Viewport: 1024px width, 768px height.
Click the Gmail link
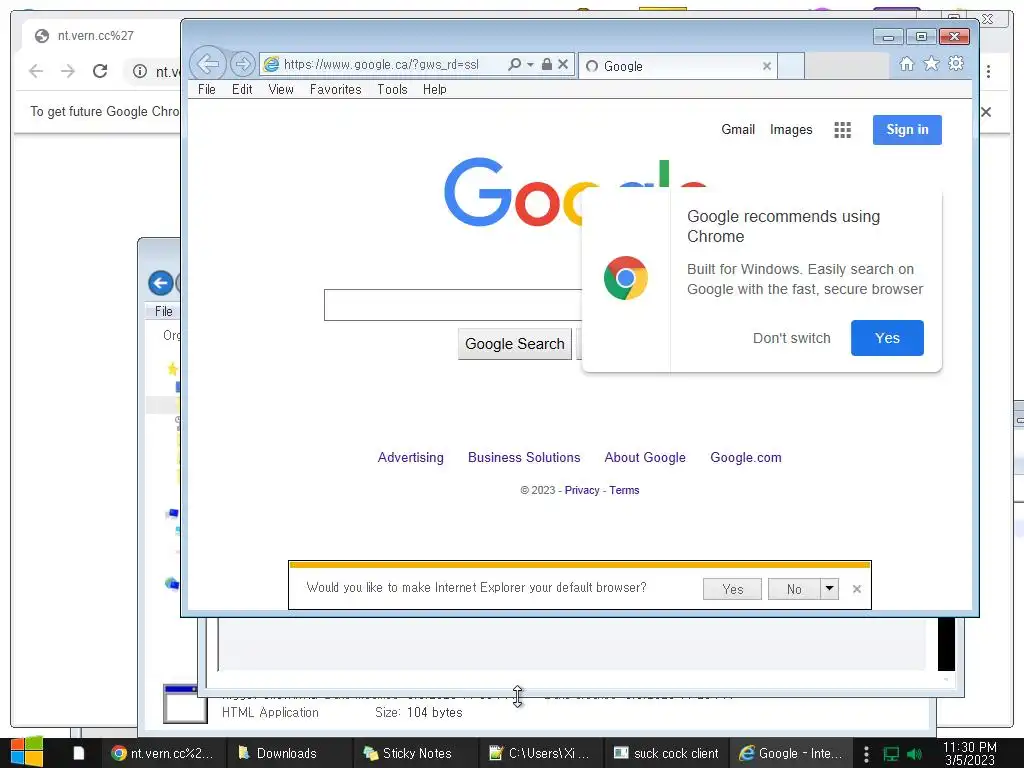[x=738, y=129]
